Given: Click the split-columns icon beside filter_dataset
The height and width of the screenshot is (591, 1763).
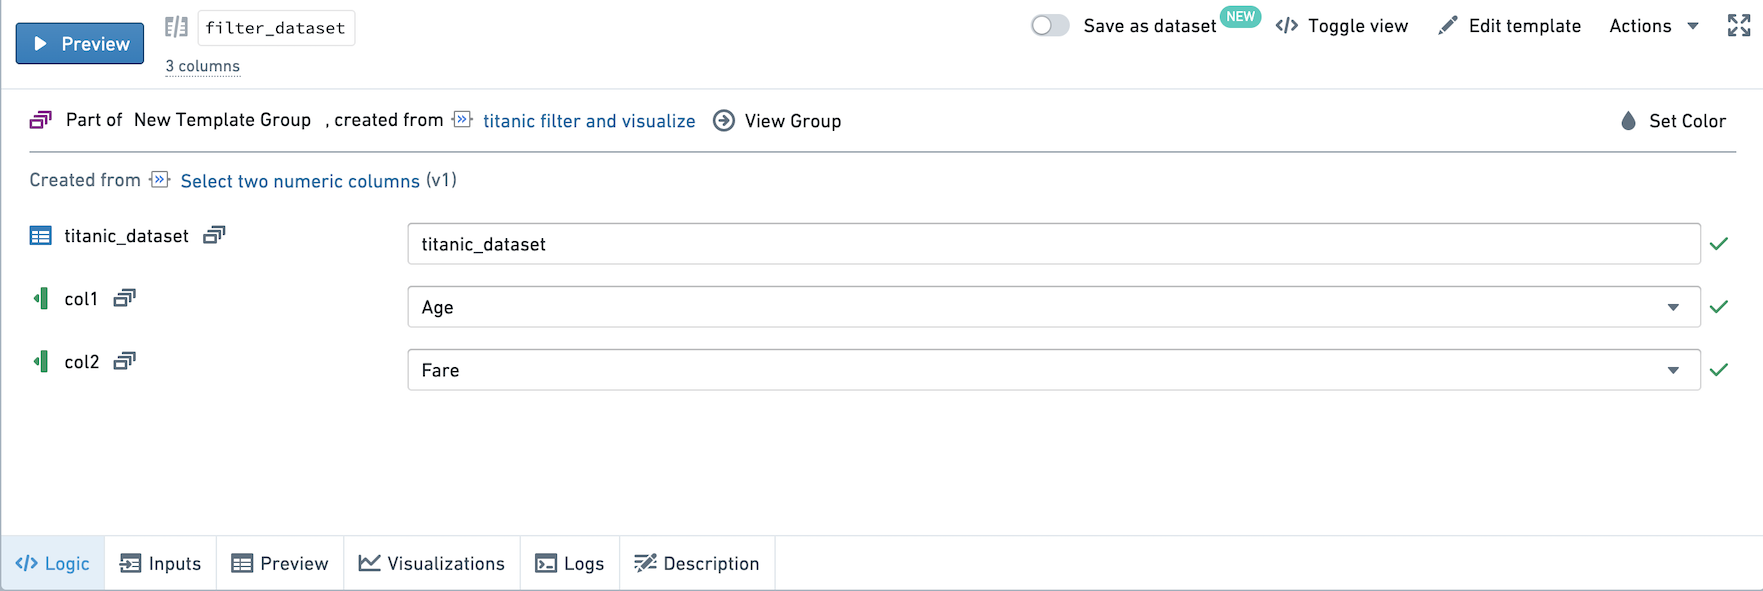Looking at the screenshot, I should pos(176,27).
